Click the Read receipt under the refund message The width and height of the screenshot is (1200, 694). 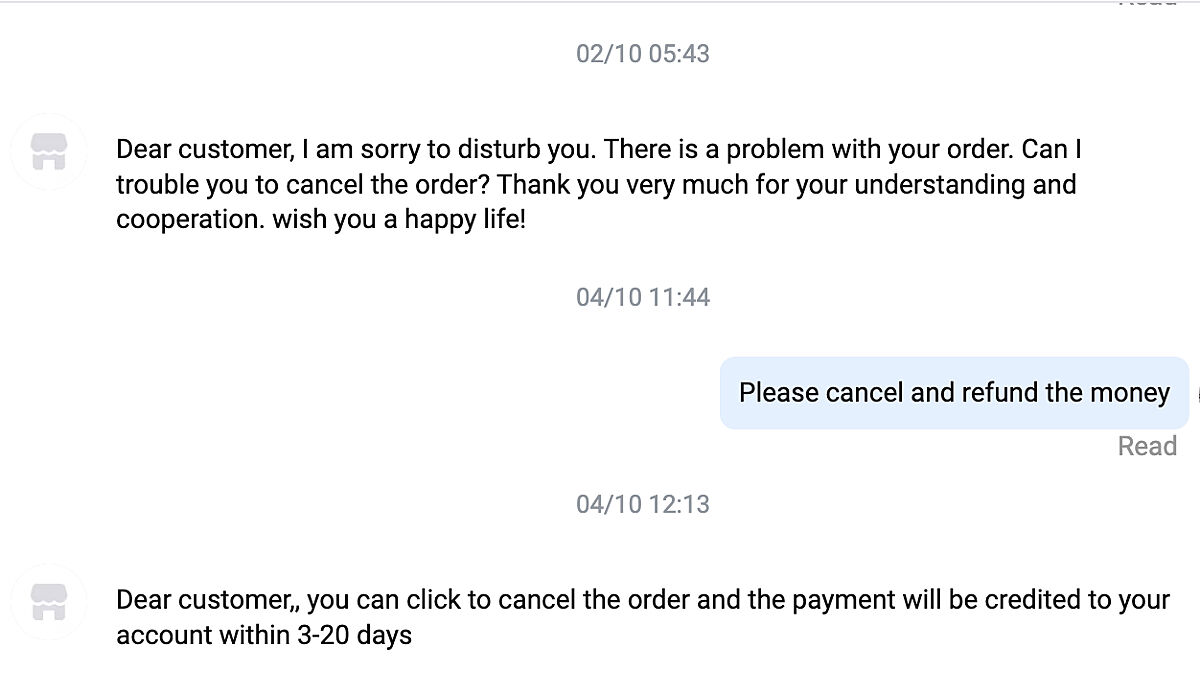tap(1146, 446)
